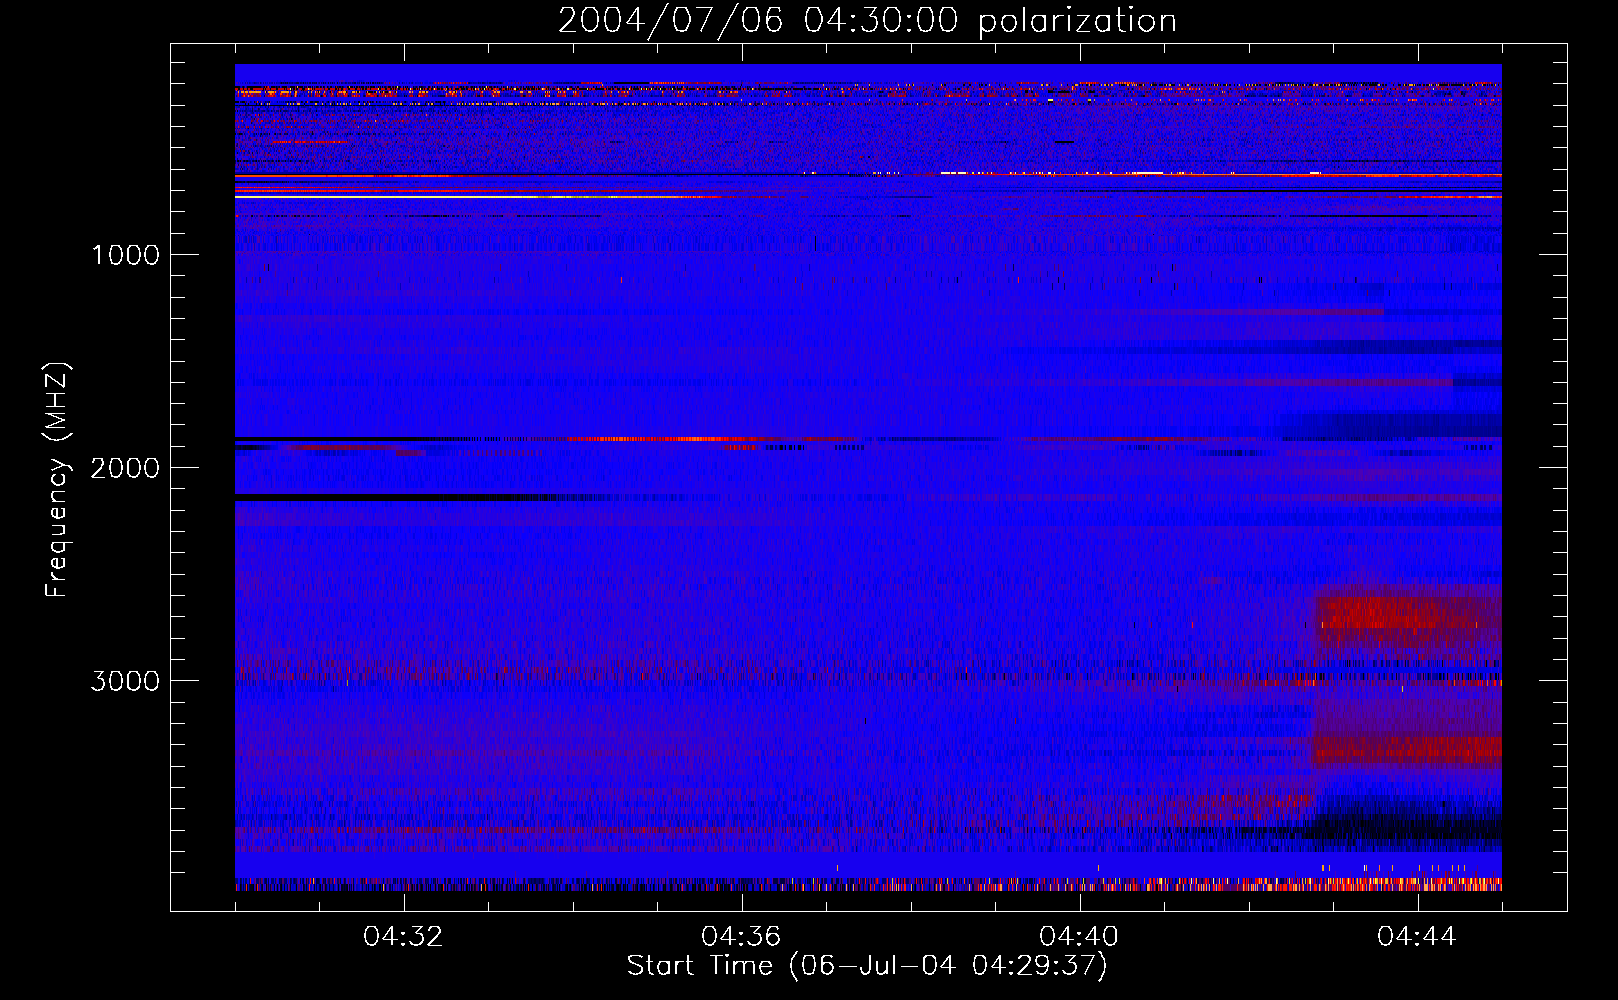Click the 04:44 time tick label
Screen dimensions: 1618x1000
(x=1417, y=937)
